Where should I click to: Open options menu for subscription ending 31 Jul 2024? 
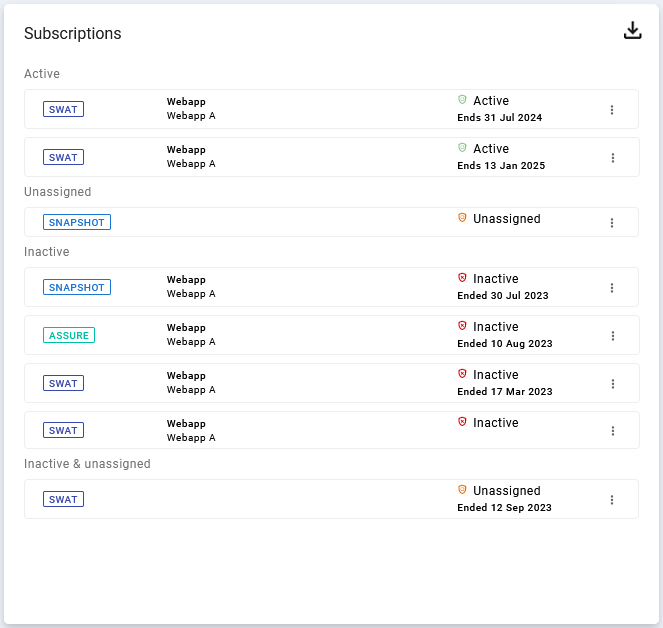coord(612,110)
